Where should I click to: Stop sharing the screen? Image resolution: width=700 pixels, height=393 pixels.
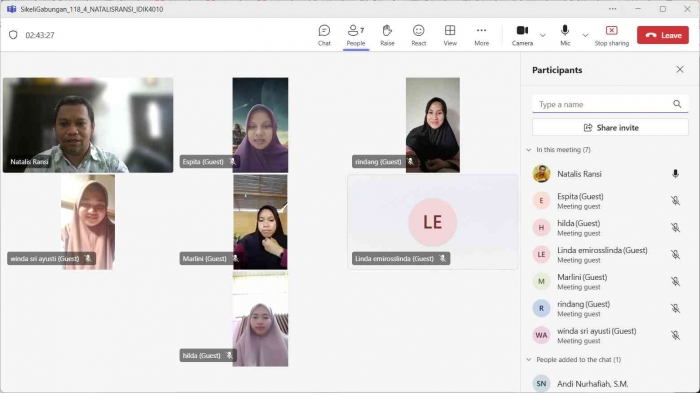612,35
